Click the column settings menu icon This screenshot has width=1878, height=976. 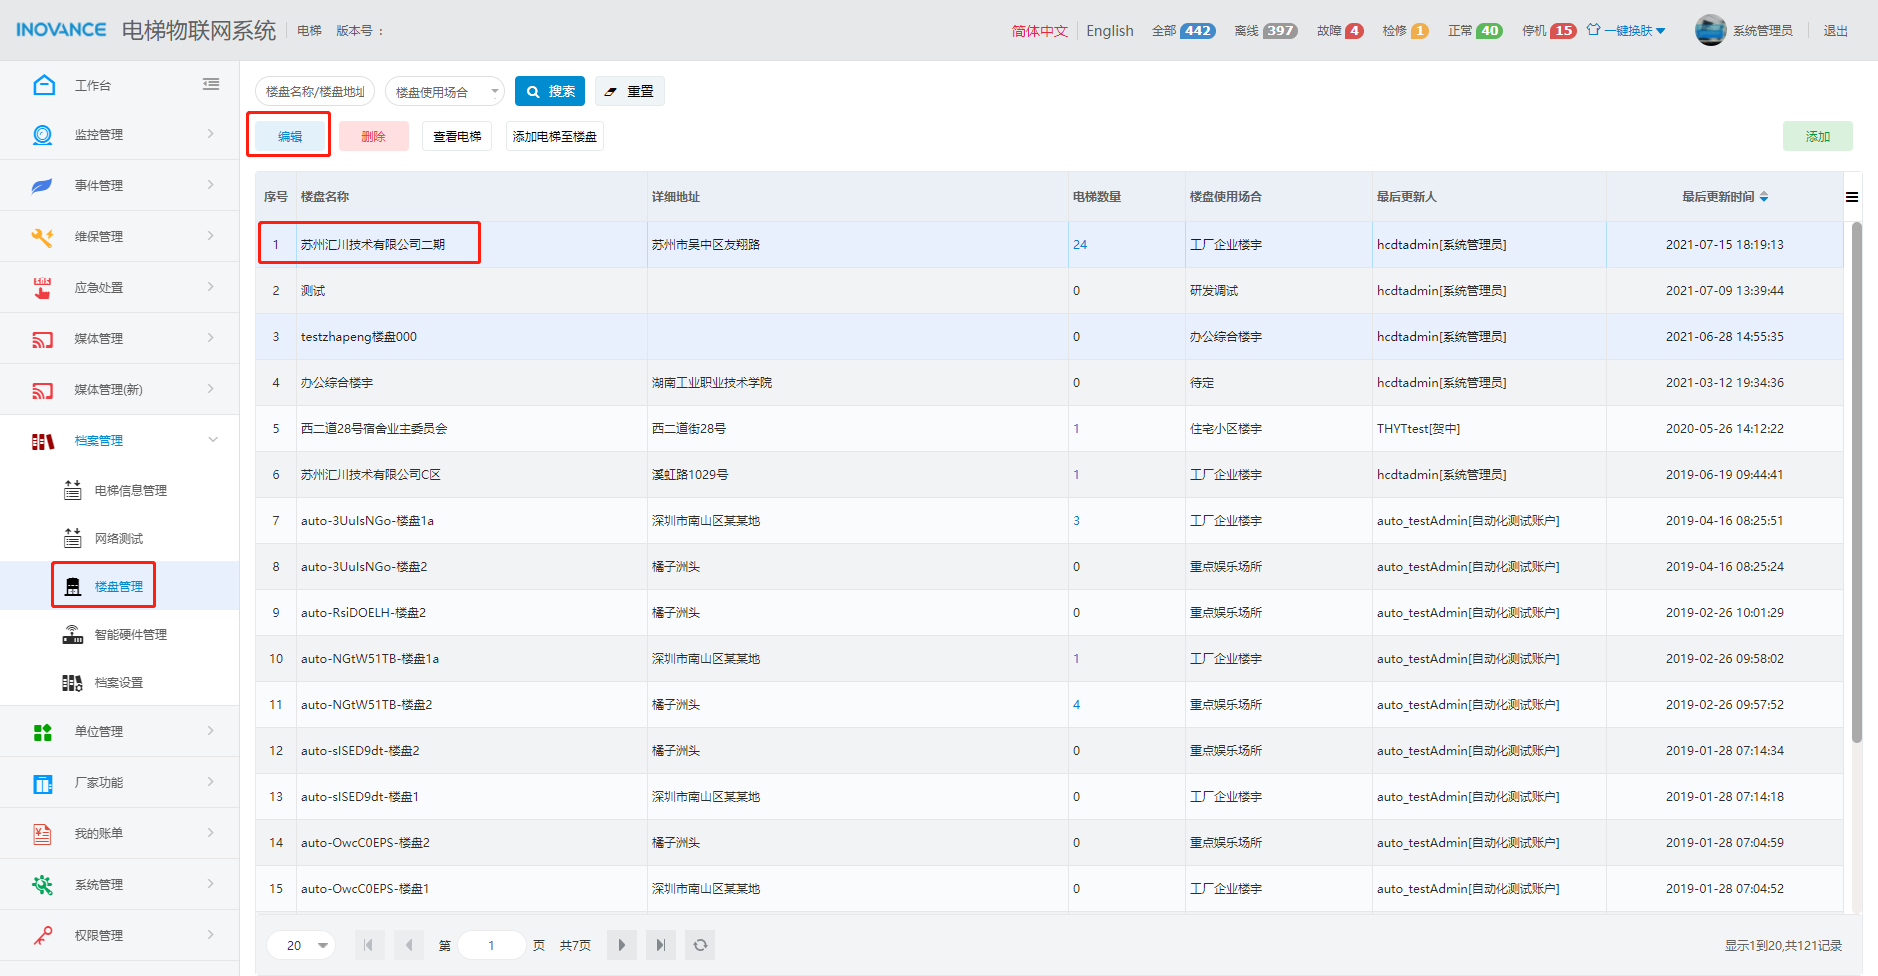click(1852, 197)
